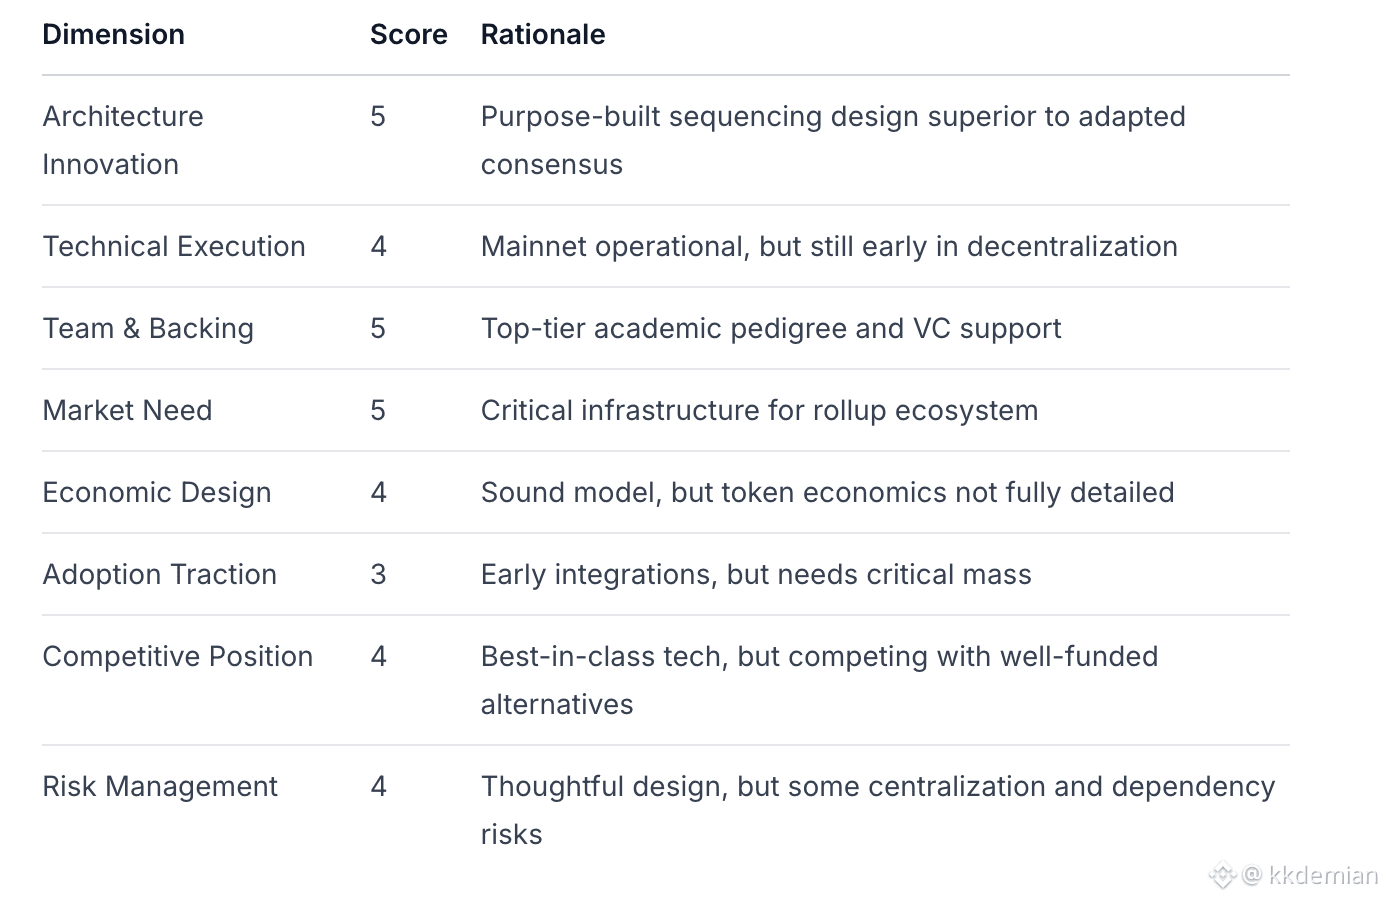This screenshot has height=900, width=1386.
Task: Select the 'Early integrations' rationale text
Action: [756, 575]
